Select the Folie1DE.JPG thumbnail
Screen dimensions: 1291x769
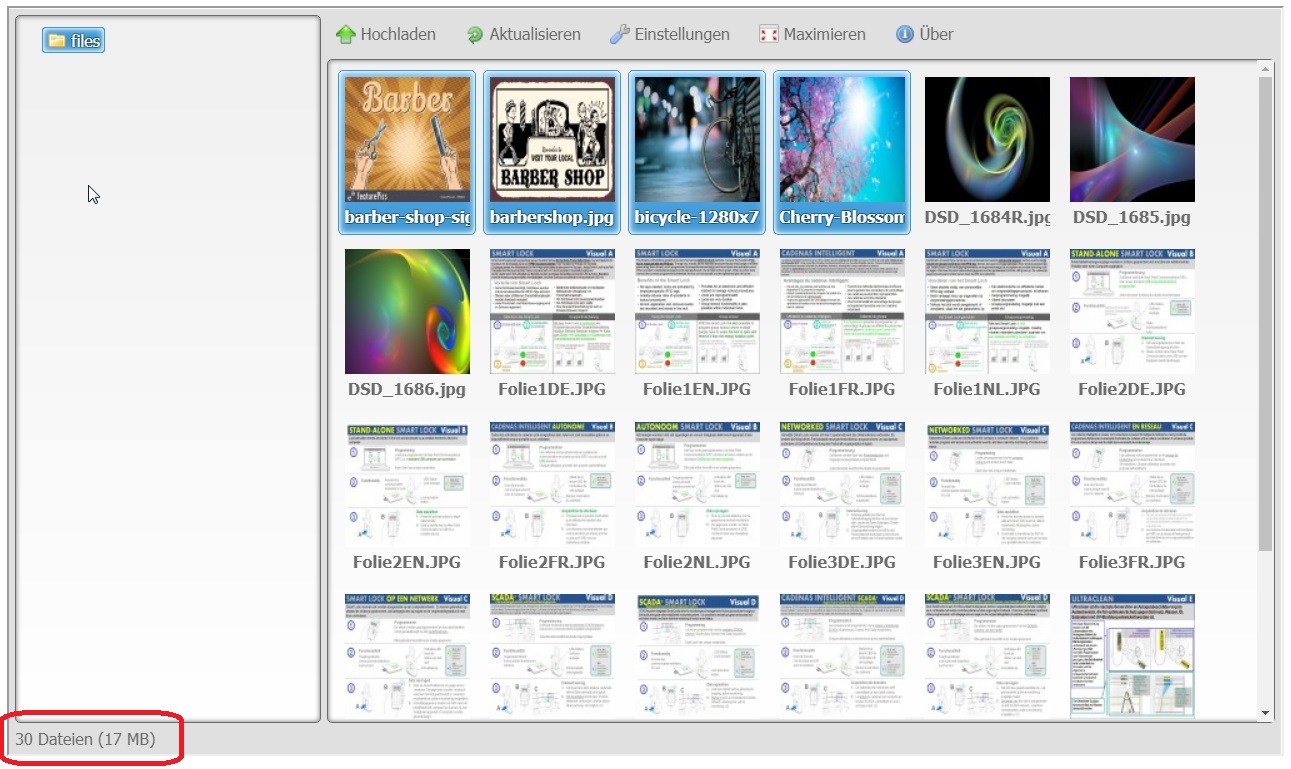552,311
